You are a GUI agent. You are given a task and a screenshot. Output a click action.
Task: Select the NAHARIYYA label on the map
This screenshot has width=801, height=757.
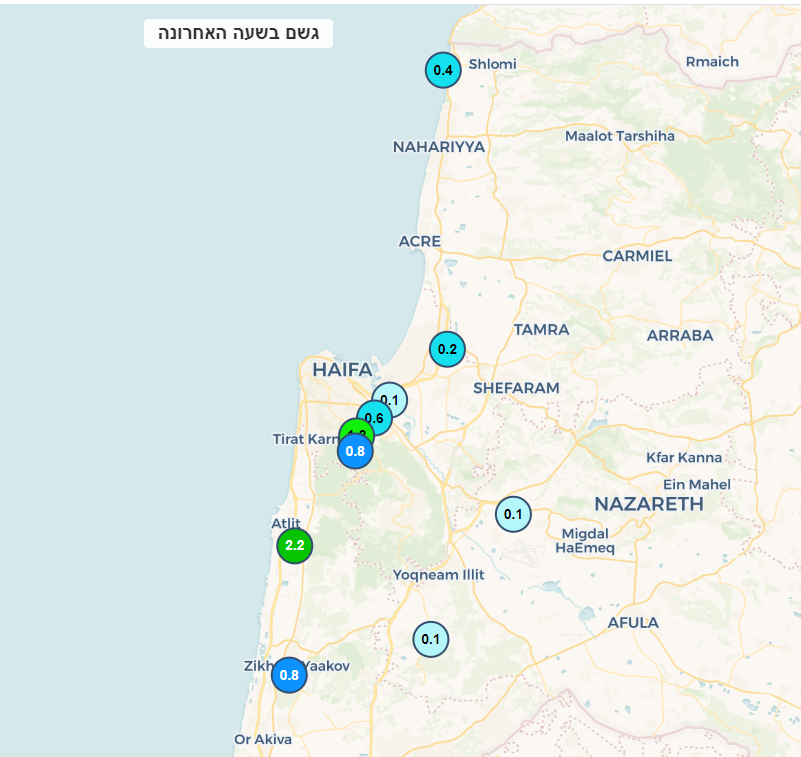(438, 147)
